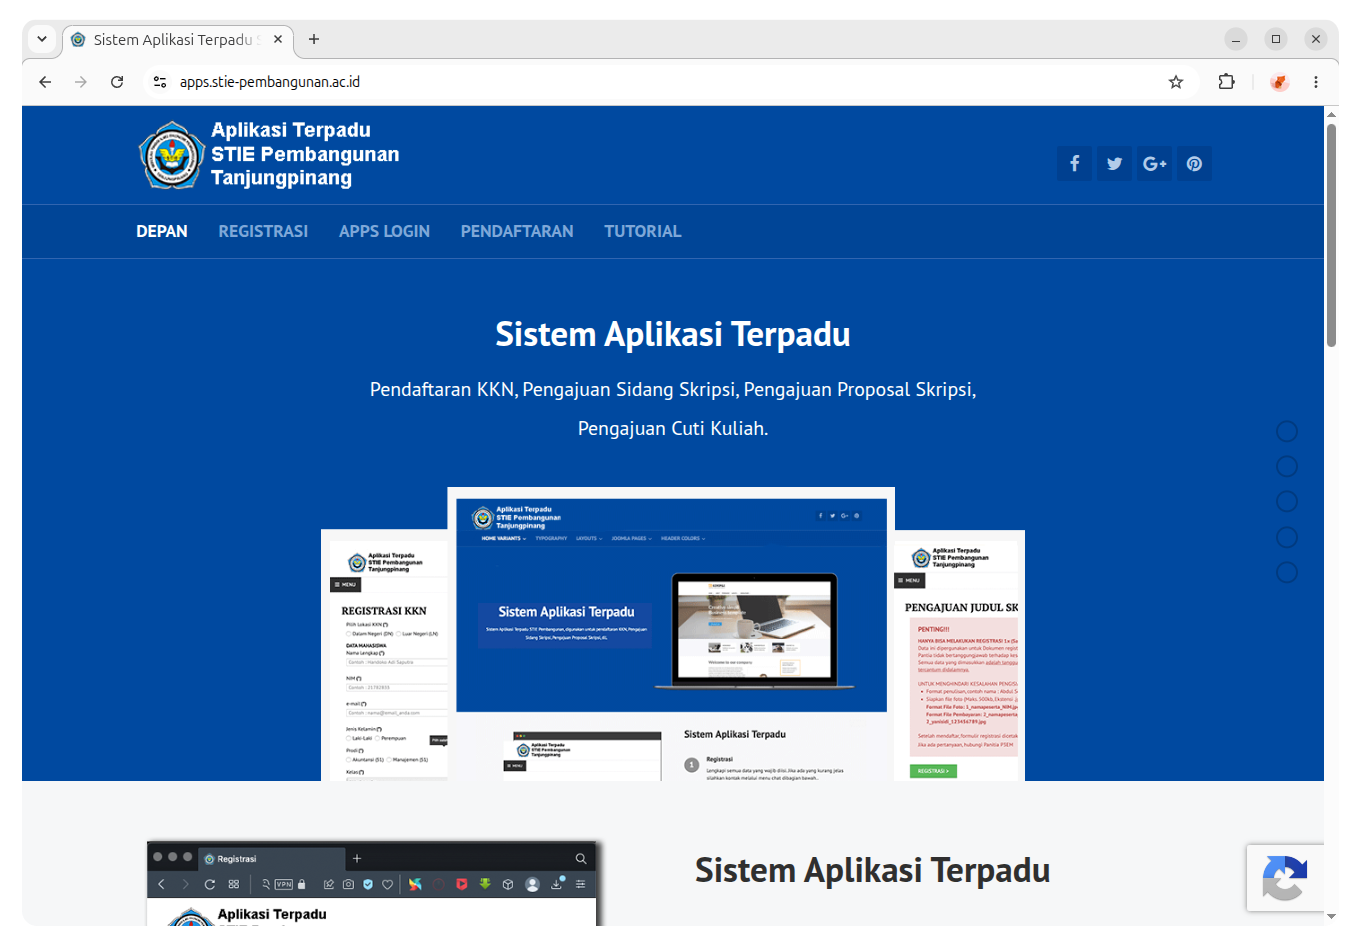Click the text Pengajuan Cuti Kuliah
1361x951 pixels.
(673, 428)
